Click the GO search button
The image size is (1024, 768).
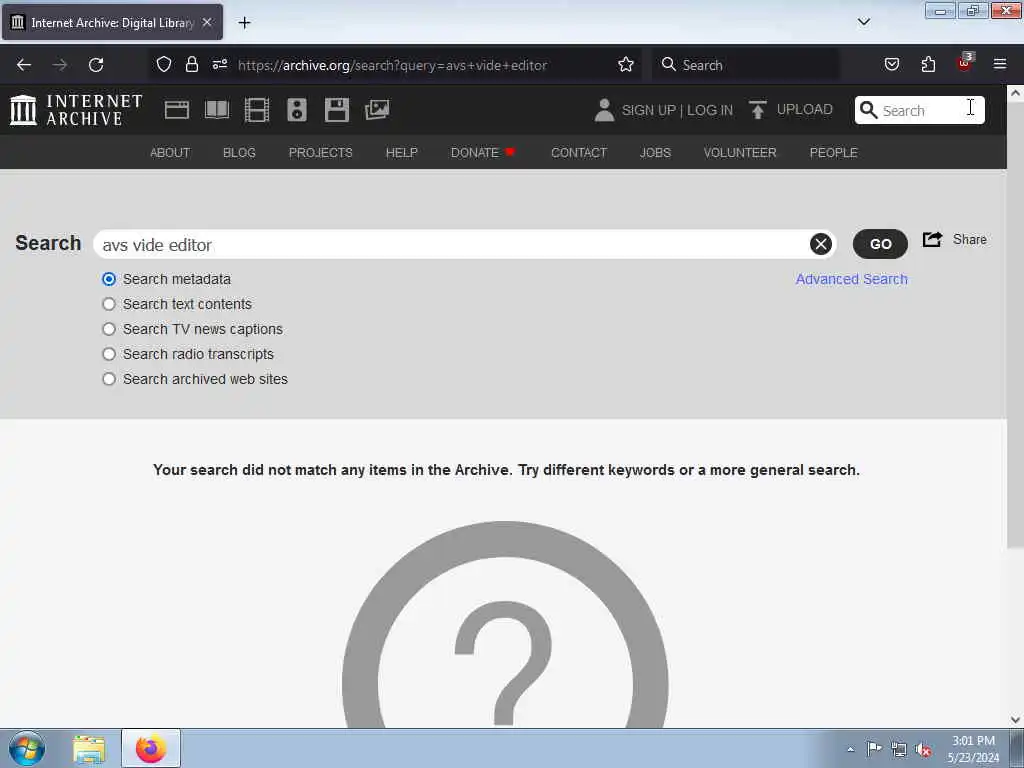pos(880,244)
